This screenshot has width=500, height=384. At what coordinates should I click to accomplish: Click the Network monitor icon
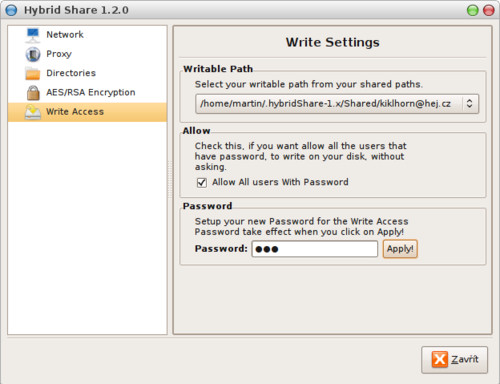[x=33, y=35]
